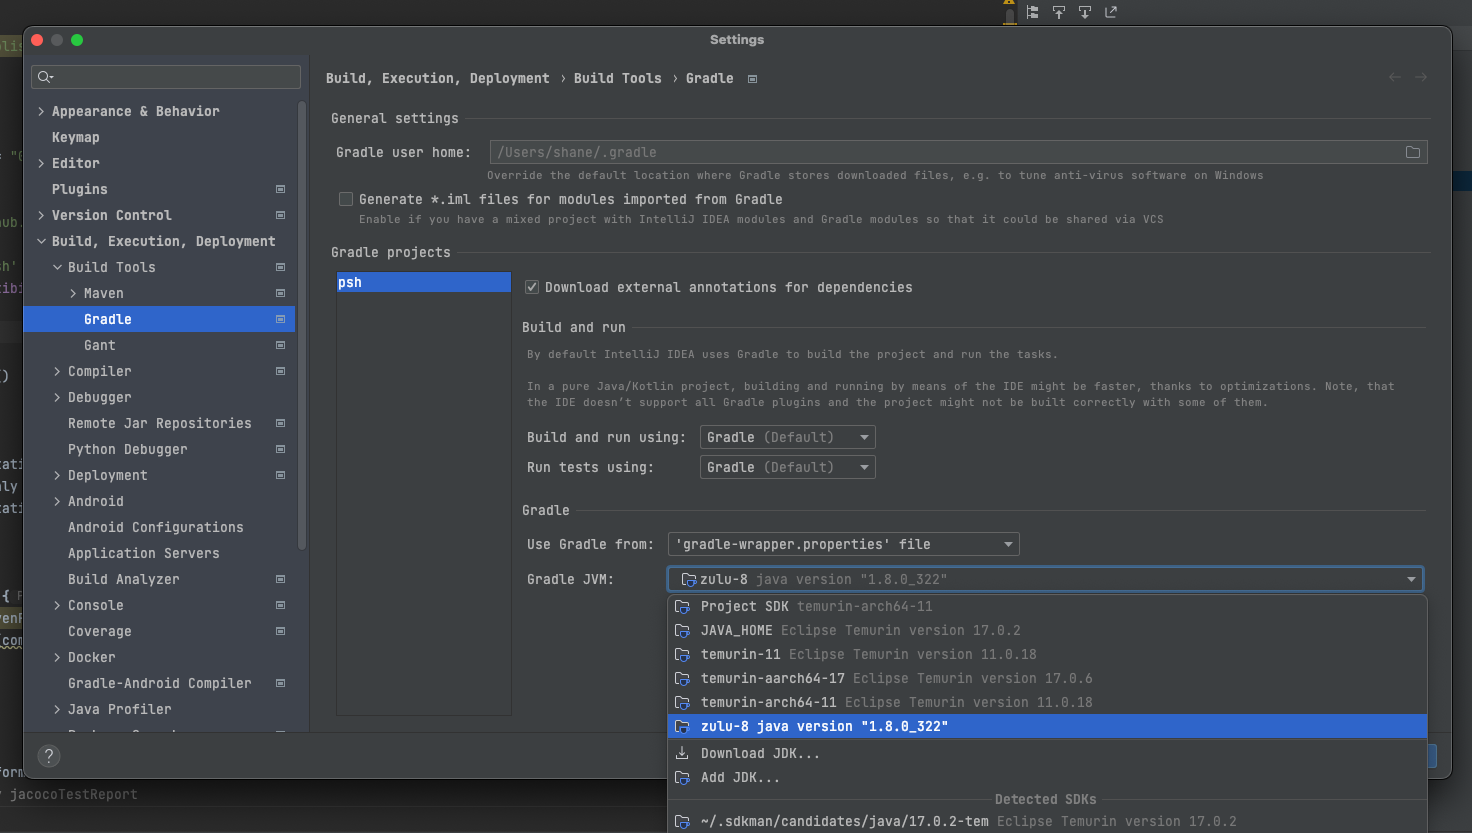Click the project-level marker icon beside Maven

pos(280,293)
